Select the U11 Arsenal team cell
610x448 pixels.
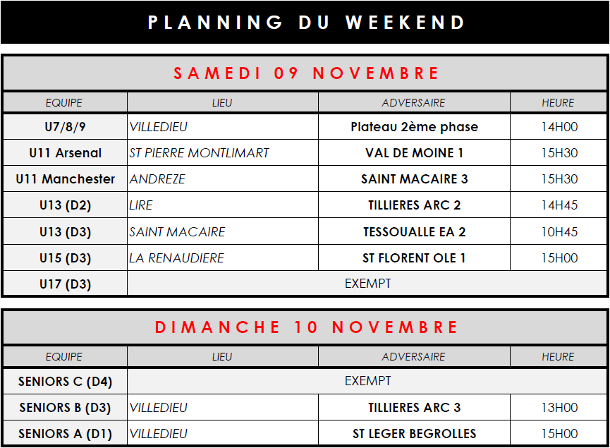[x=66, y=153]
